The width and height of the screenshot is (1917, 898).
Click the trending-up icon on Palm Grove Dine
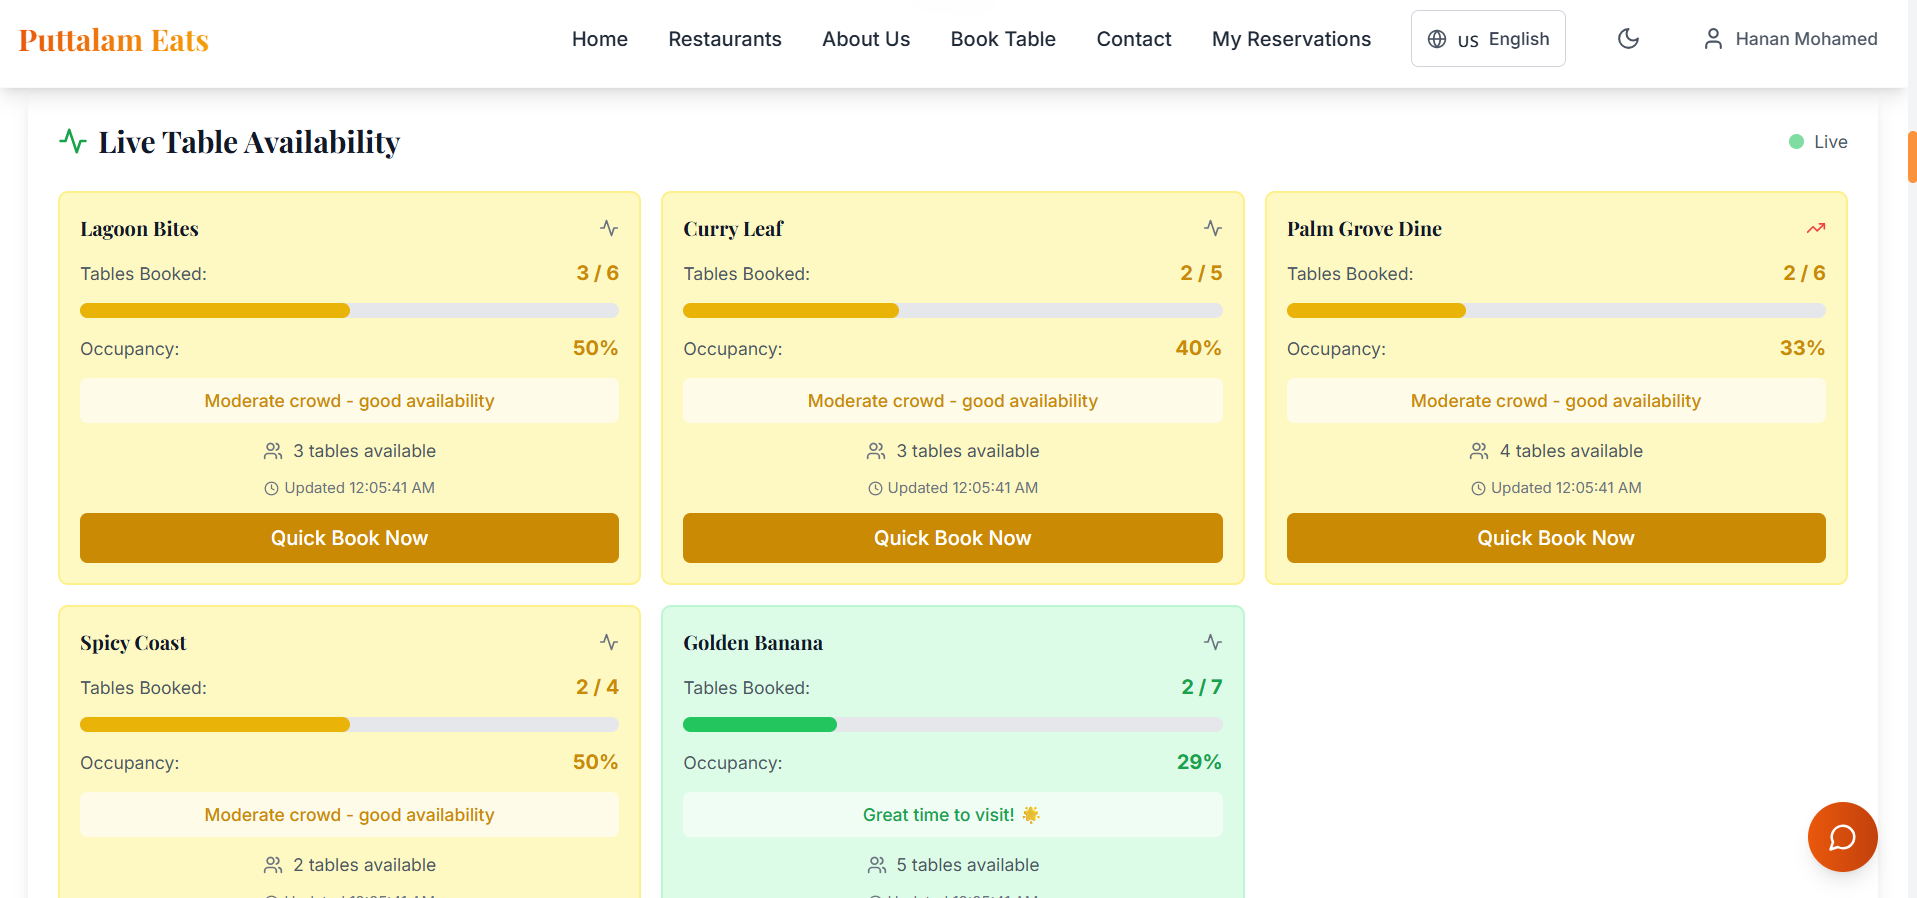tap(1816, 228)
